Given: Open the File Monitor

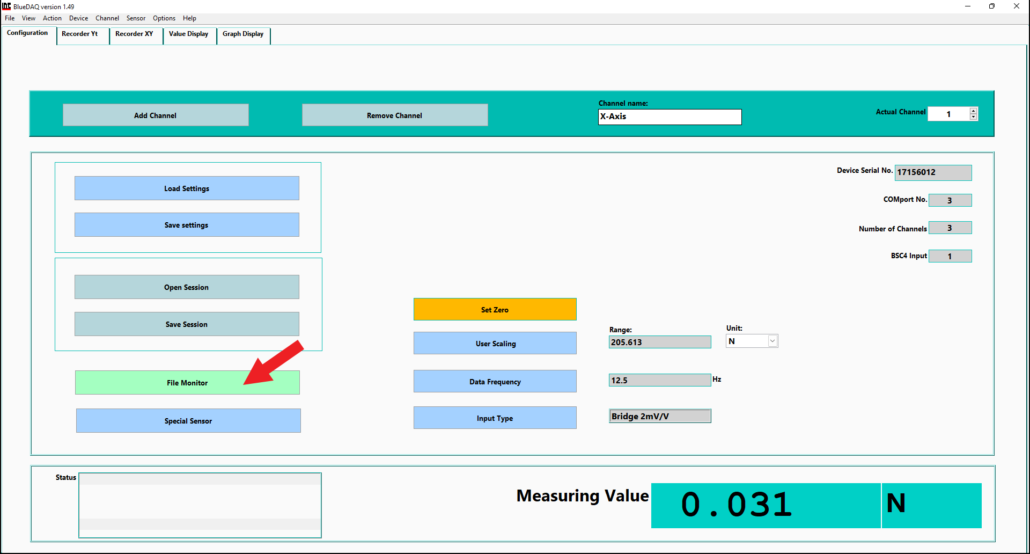Looking at the screenshot, I should click(186, 382).
